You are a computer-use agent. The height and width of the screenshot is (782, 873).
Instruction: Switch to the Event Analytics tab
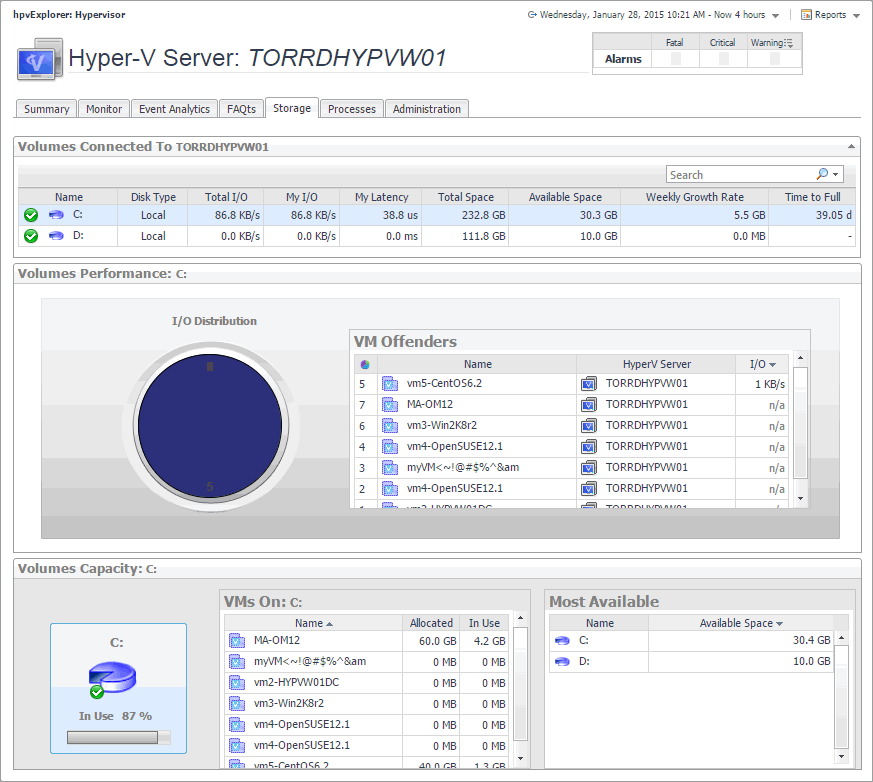click(174, 109)
